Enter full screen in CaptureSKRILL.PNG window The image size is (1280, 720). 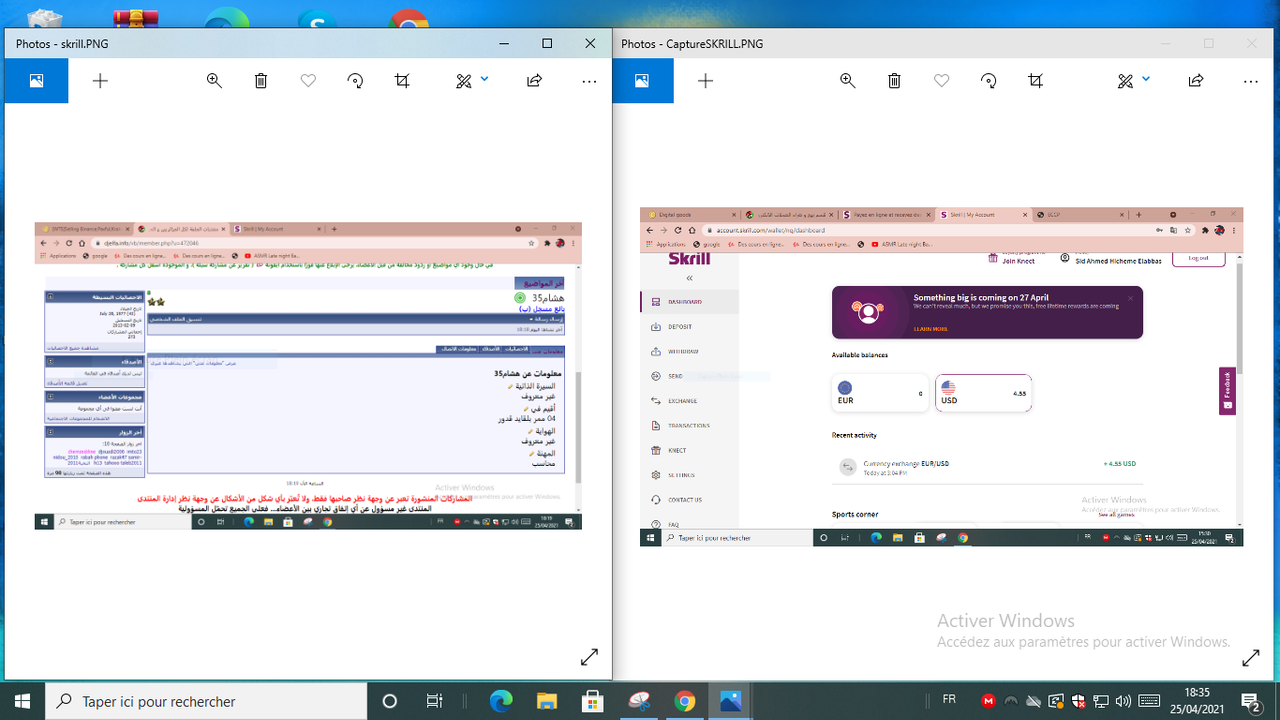coord(1250,657)
